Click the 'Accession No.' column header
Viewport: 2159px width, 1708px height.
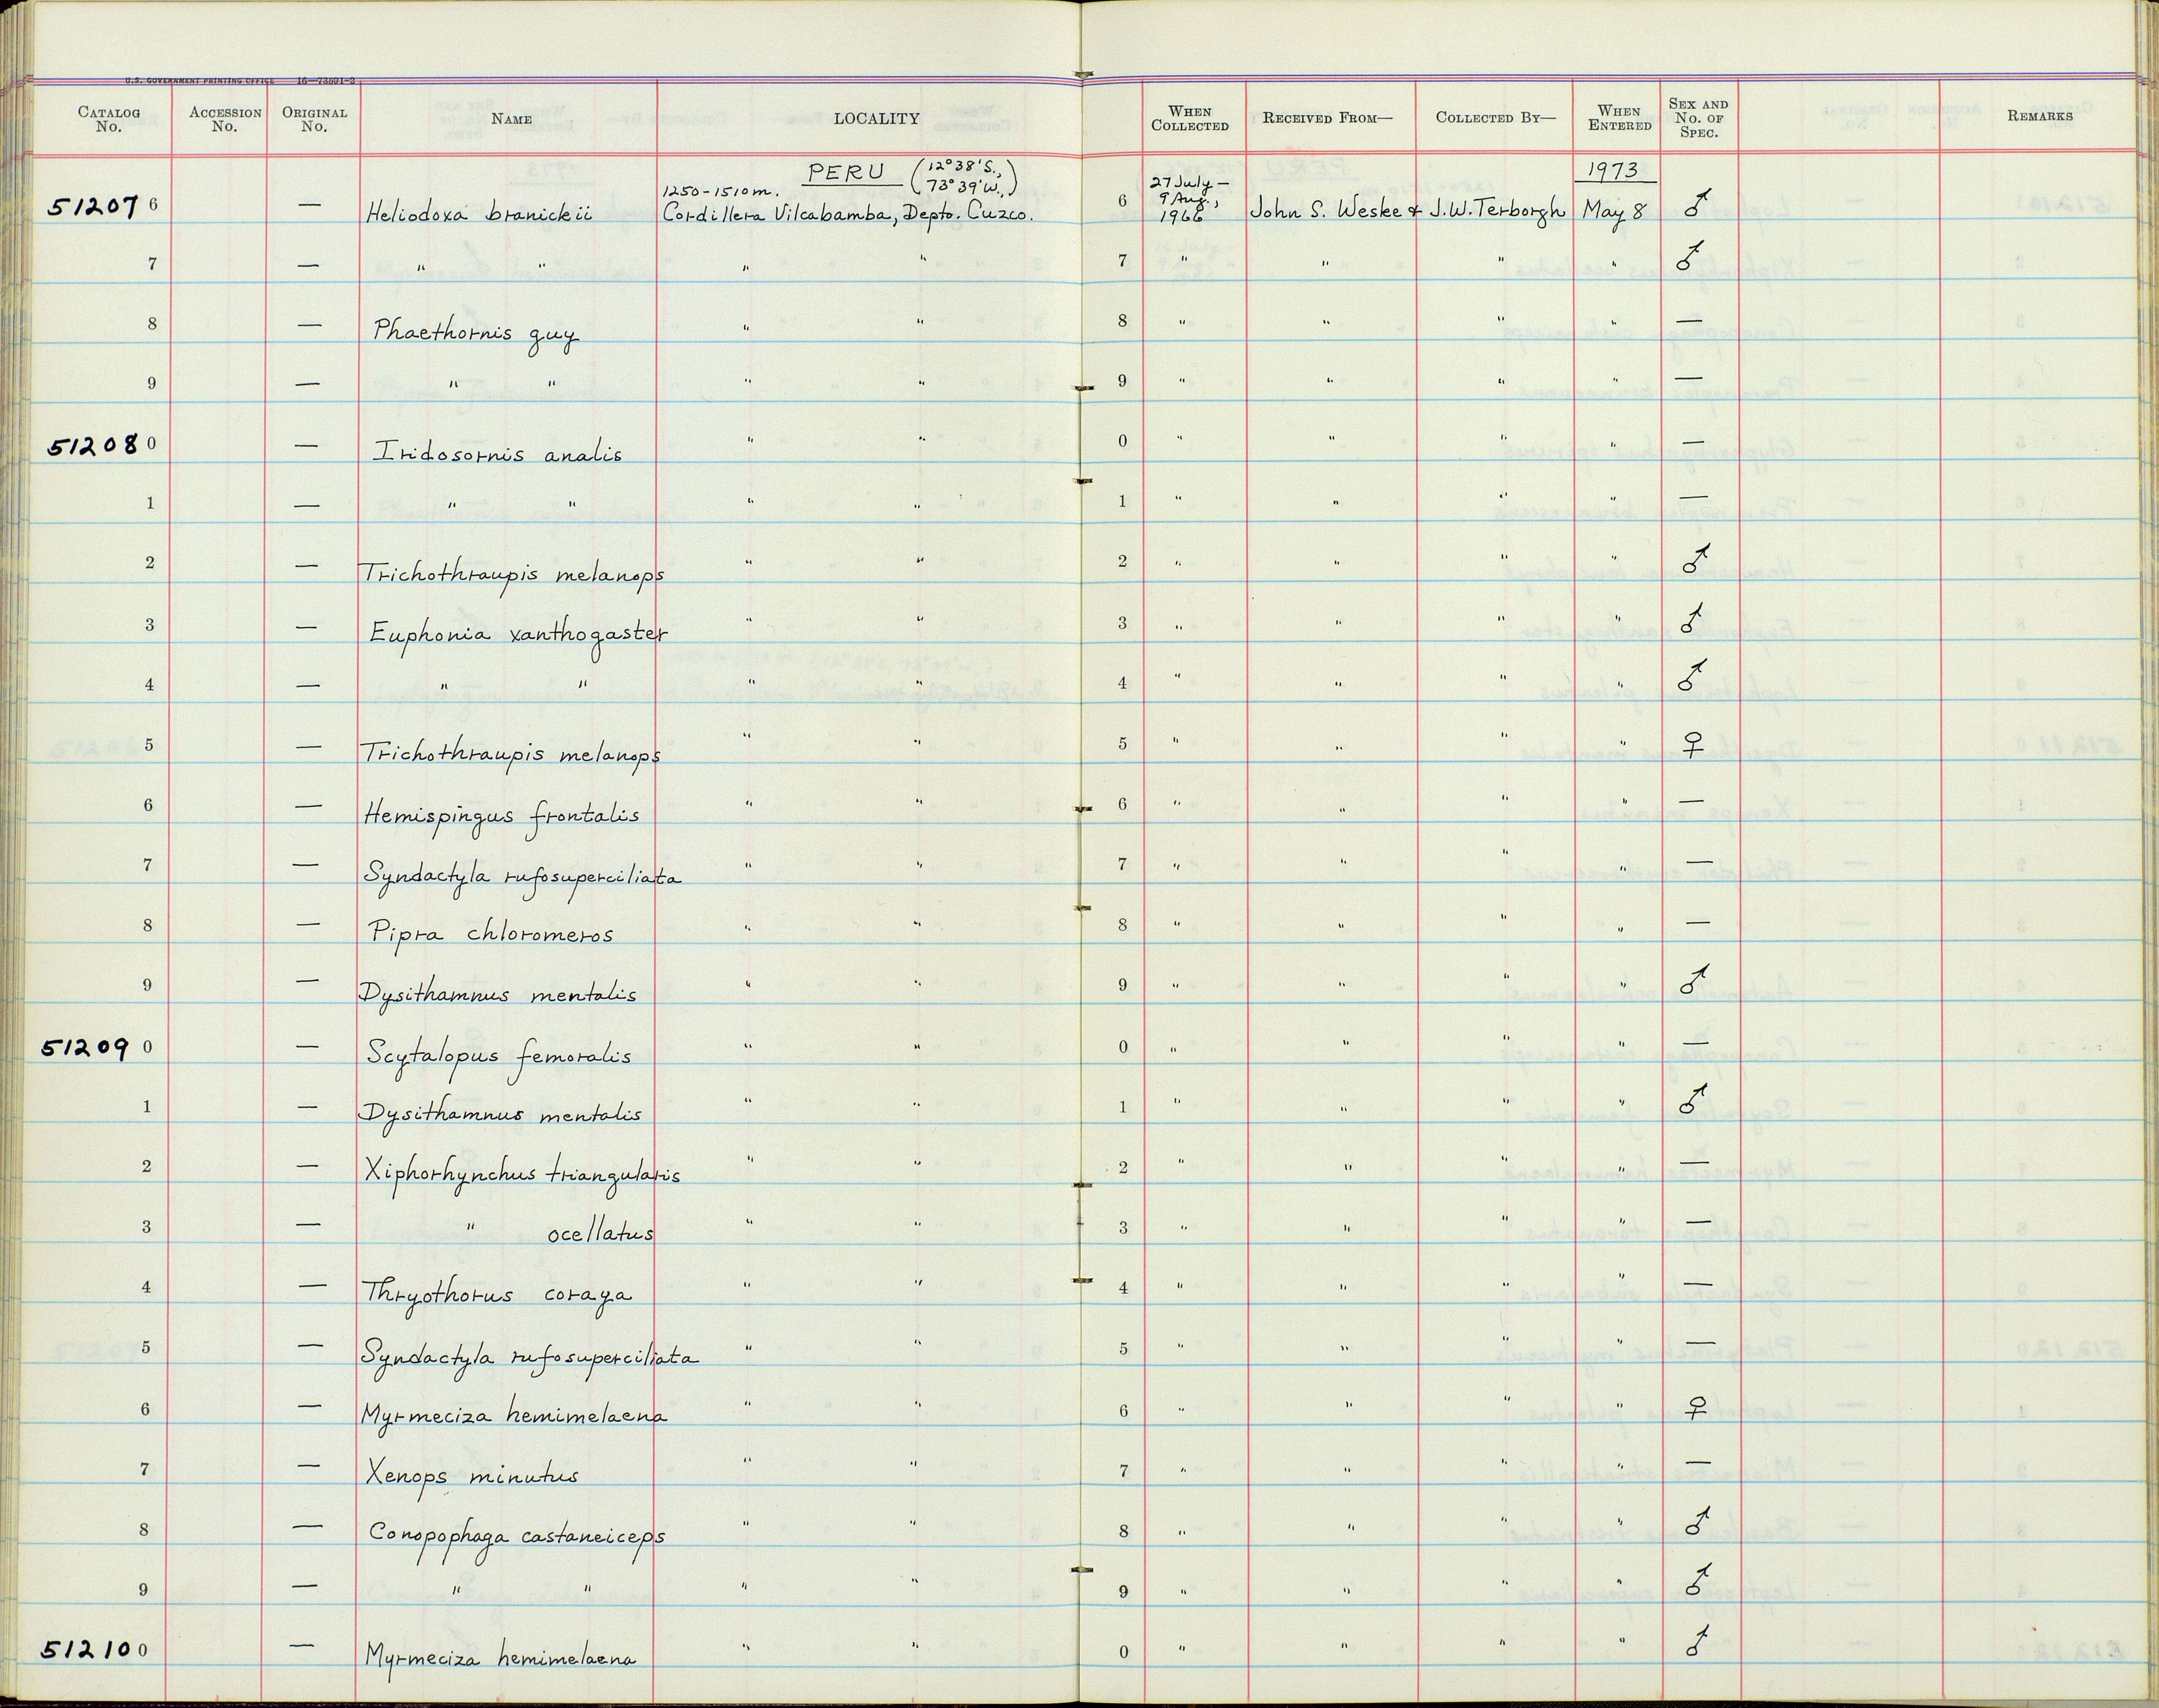(x=225, y=119)
